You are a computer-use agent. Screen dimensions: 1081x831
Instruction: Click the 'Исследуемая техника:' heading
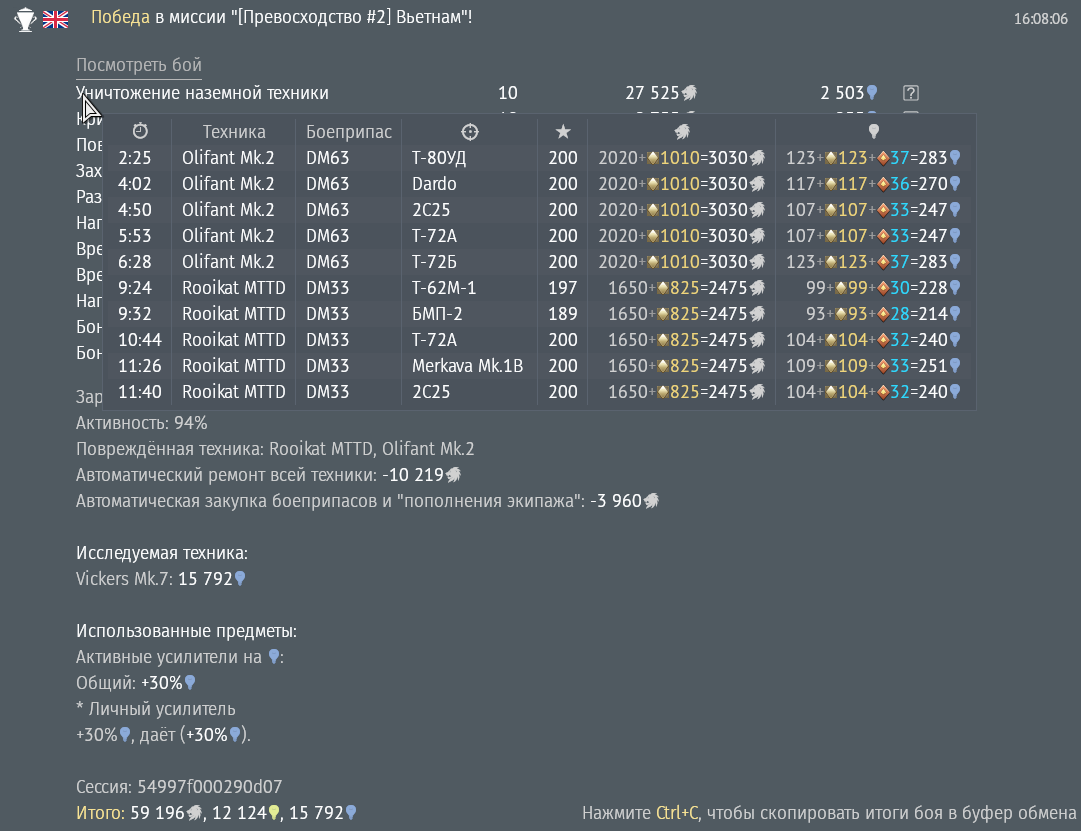click(x=162, y=553)
